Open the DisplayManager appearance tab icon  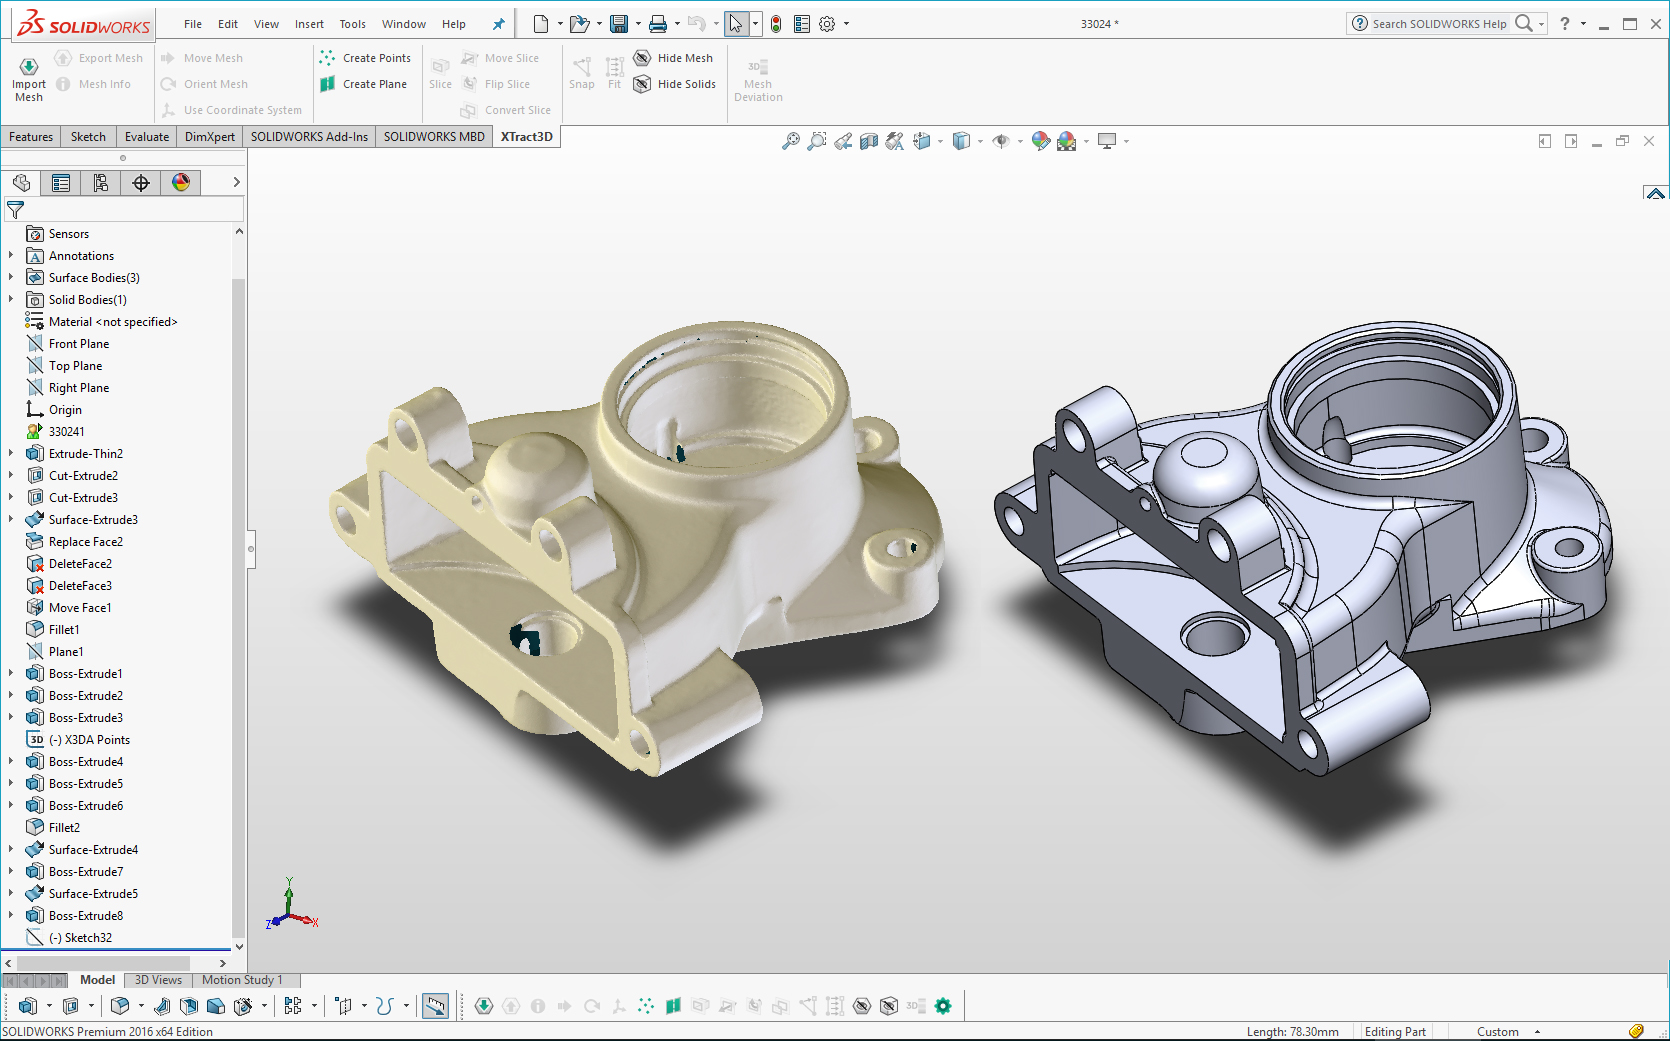pos(181,182)
